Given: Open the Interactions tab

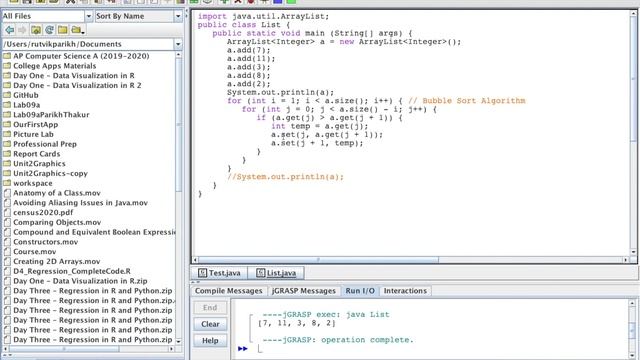Looking at the screenshot, I should click(405, 291).
